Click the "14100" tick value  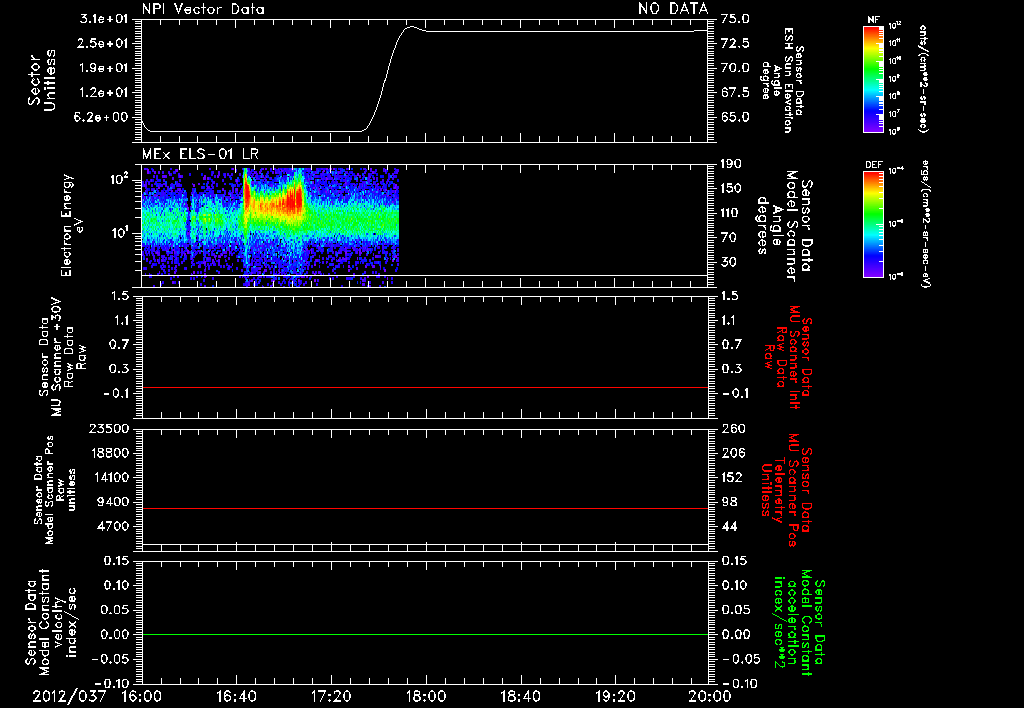click(108, 477)
